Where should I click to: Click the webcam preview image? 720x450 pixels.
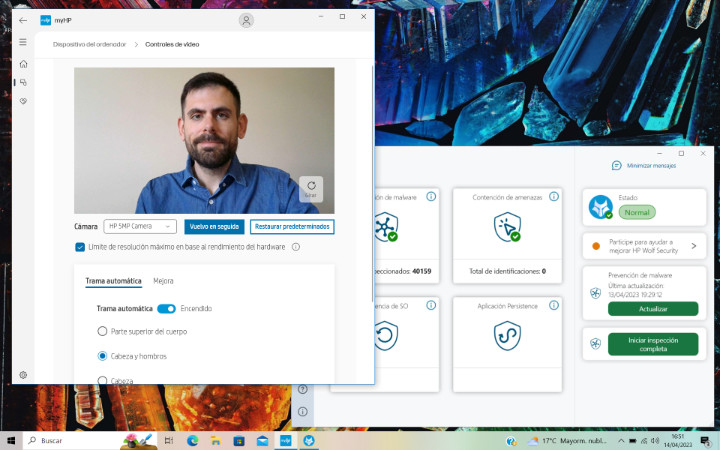pos(204,141)
